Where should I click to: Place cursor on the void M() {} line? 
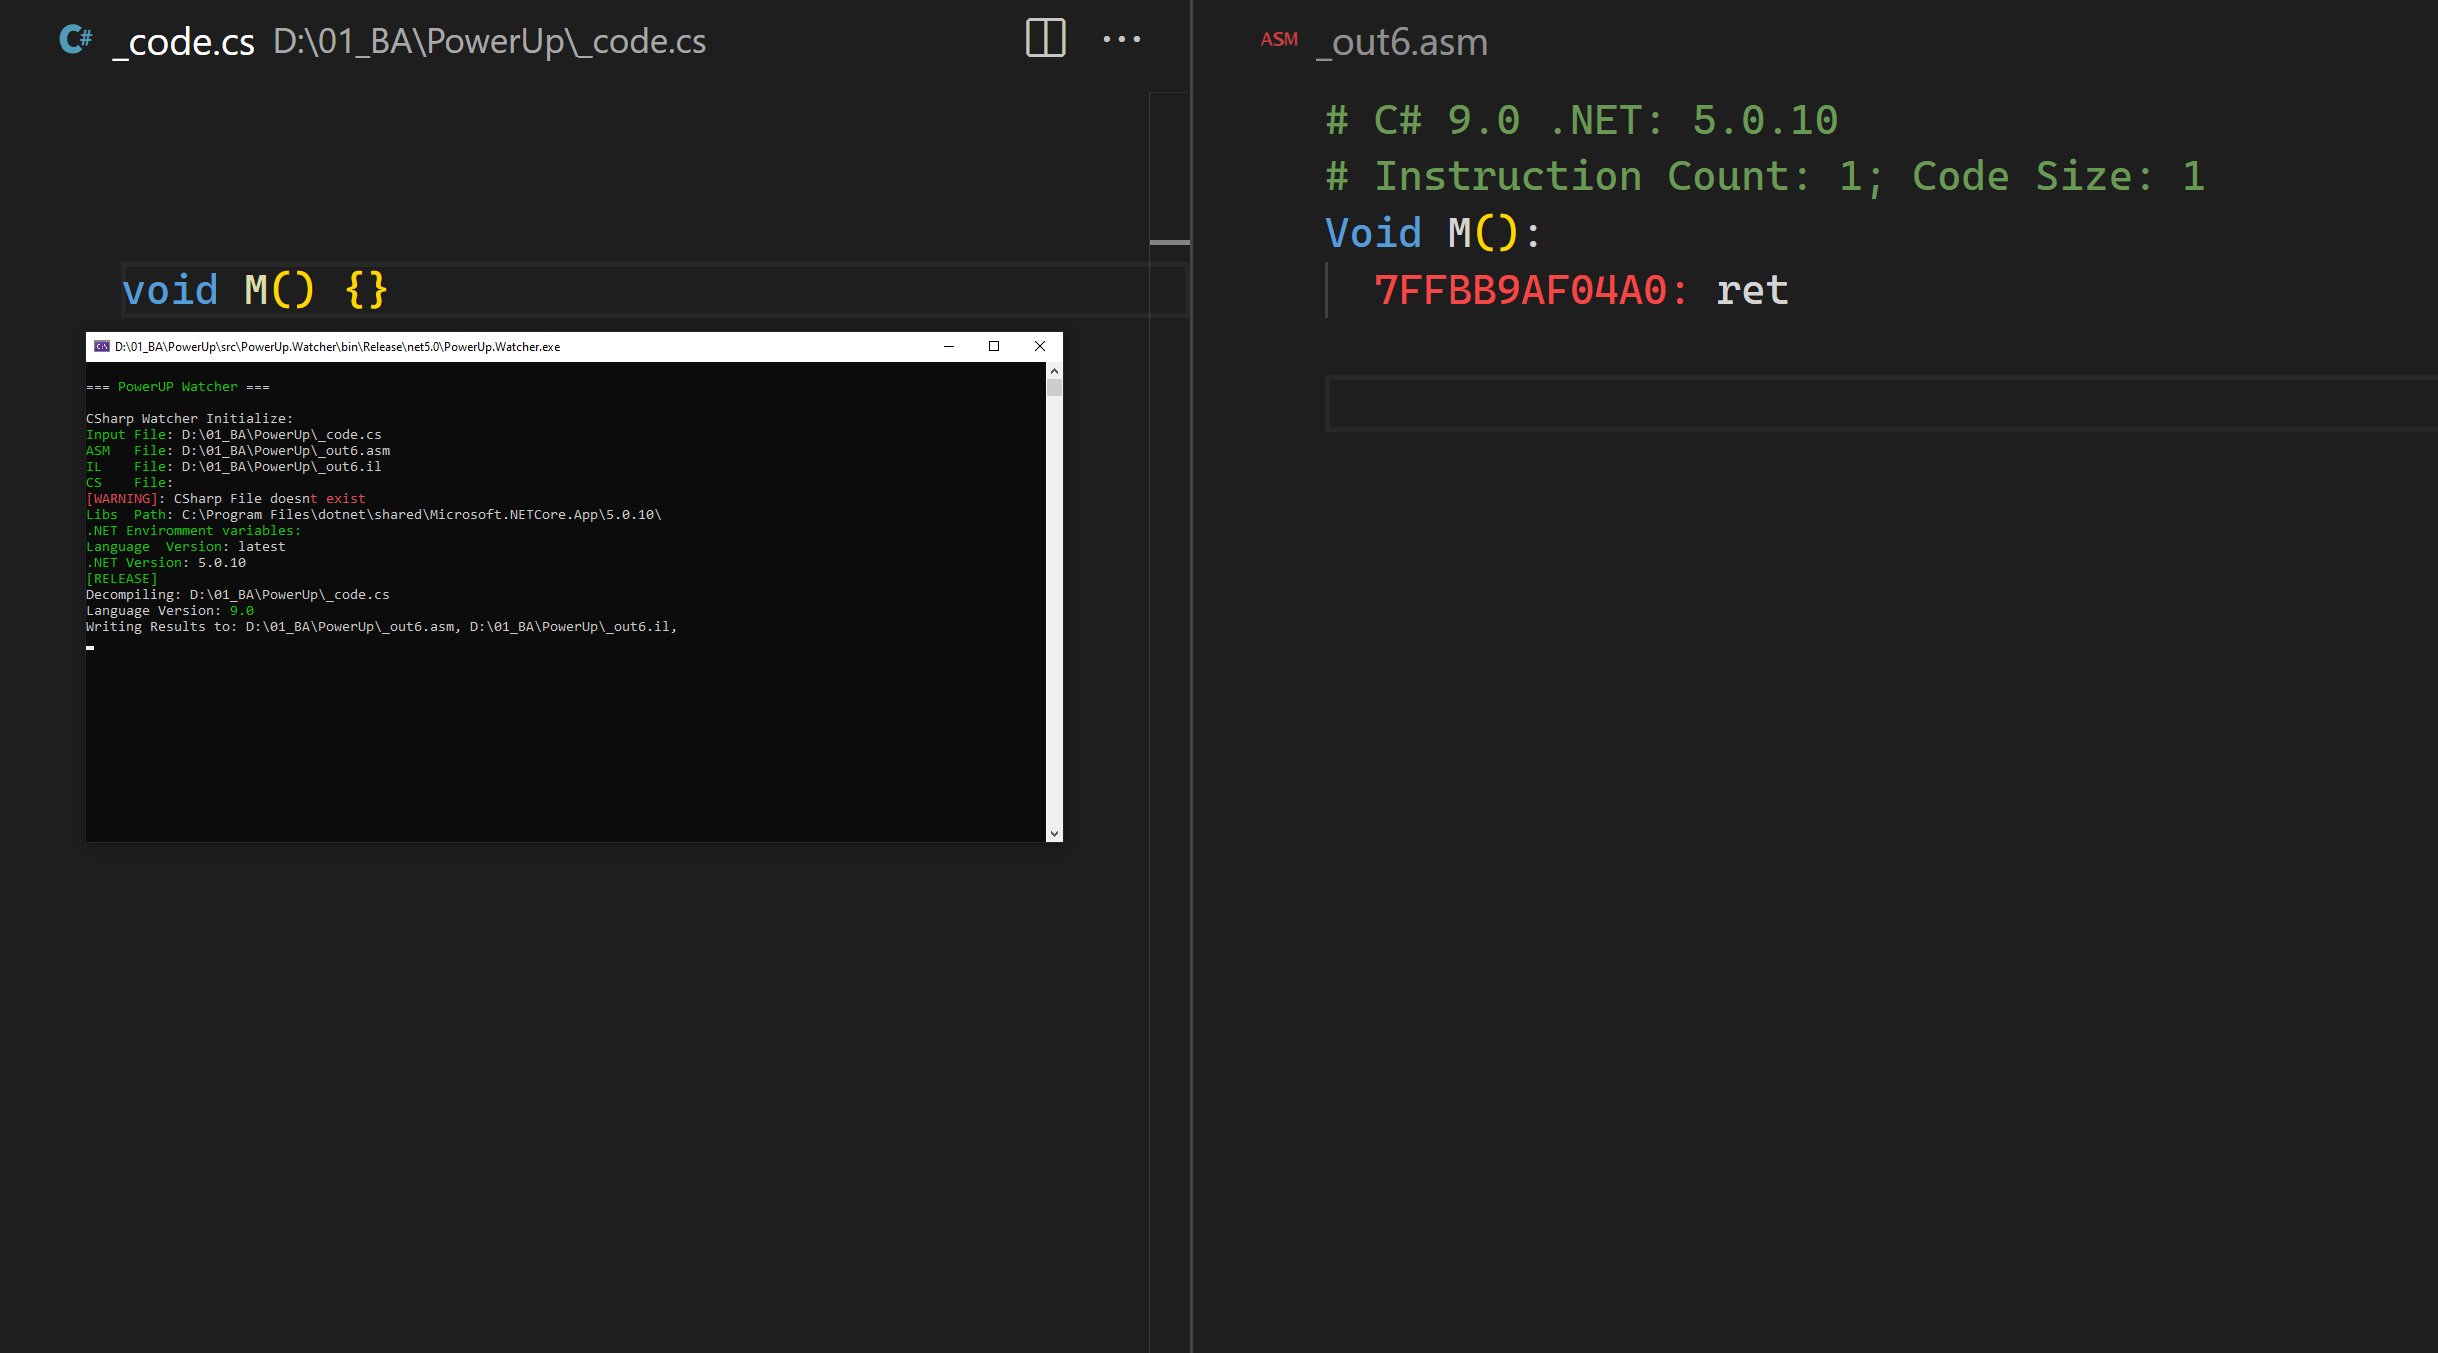(x=253, y=289)
